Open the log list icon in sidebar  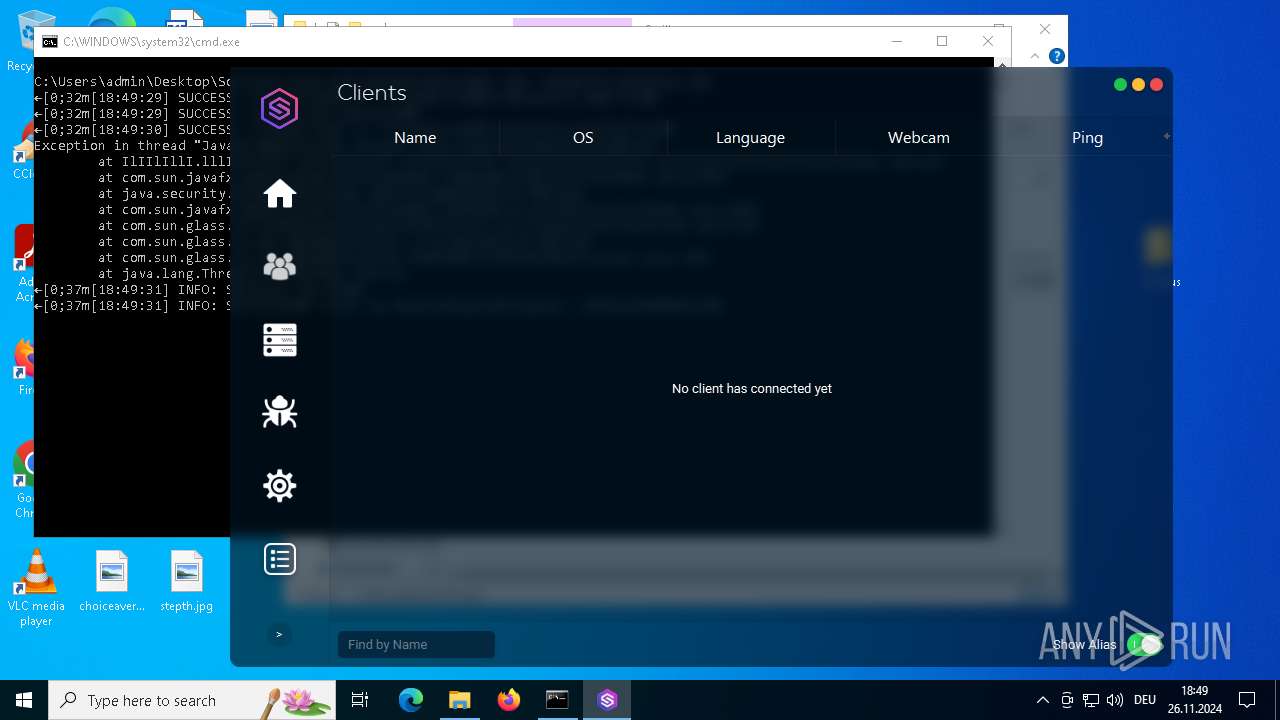point(280,559)
